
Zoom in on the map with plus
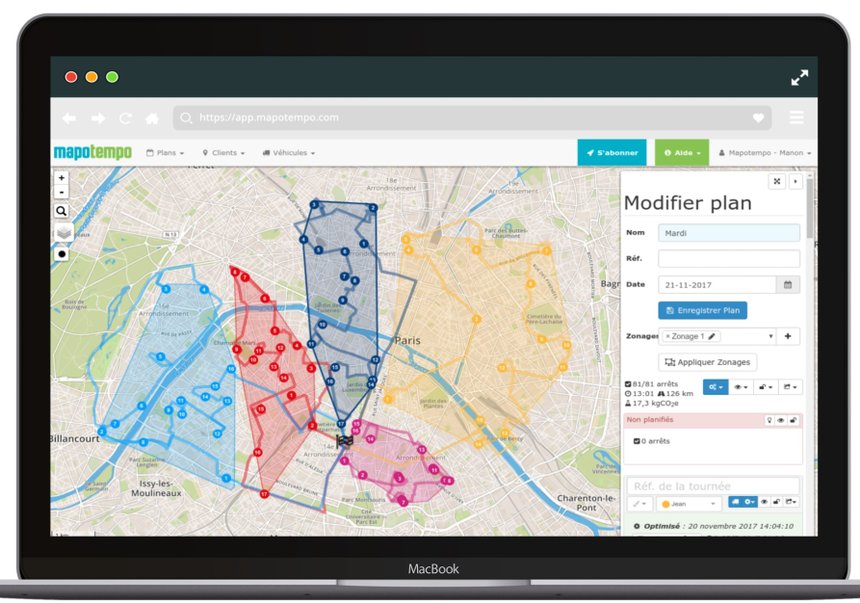tap(61, 178)
